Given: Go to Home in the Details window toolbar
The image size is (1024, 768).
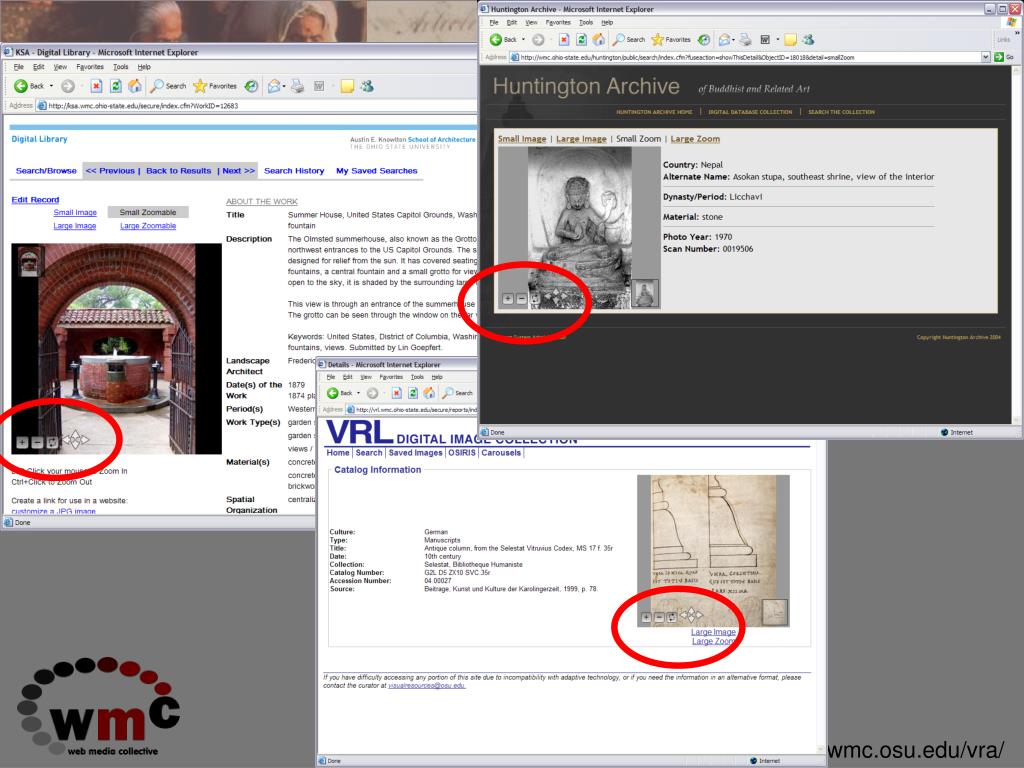Looking at the screenshot, I should [428, 393].
